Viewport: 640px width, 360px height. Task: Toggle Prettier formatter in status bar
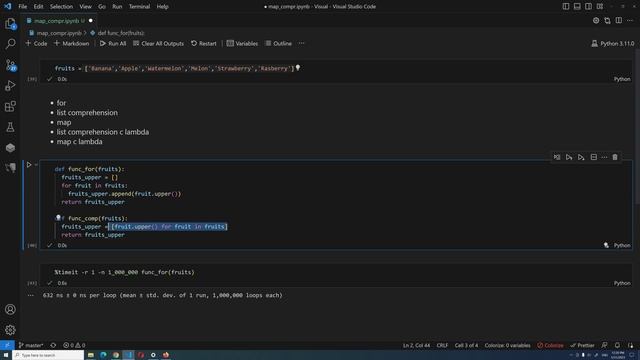point(582,345)
